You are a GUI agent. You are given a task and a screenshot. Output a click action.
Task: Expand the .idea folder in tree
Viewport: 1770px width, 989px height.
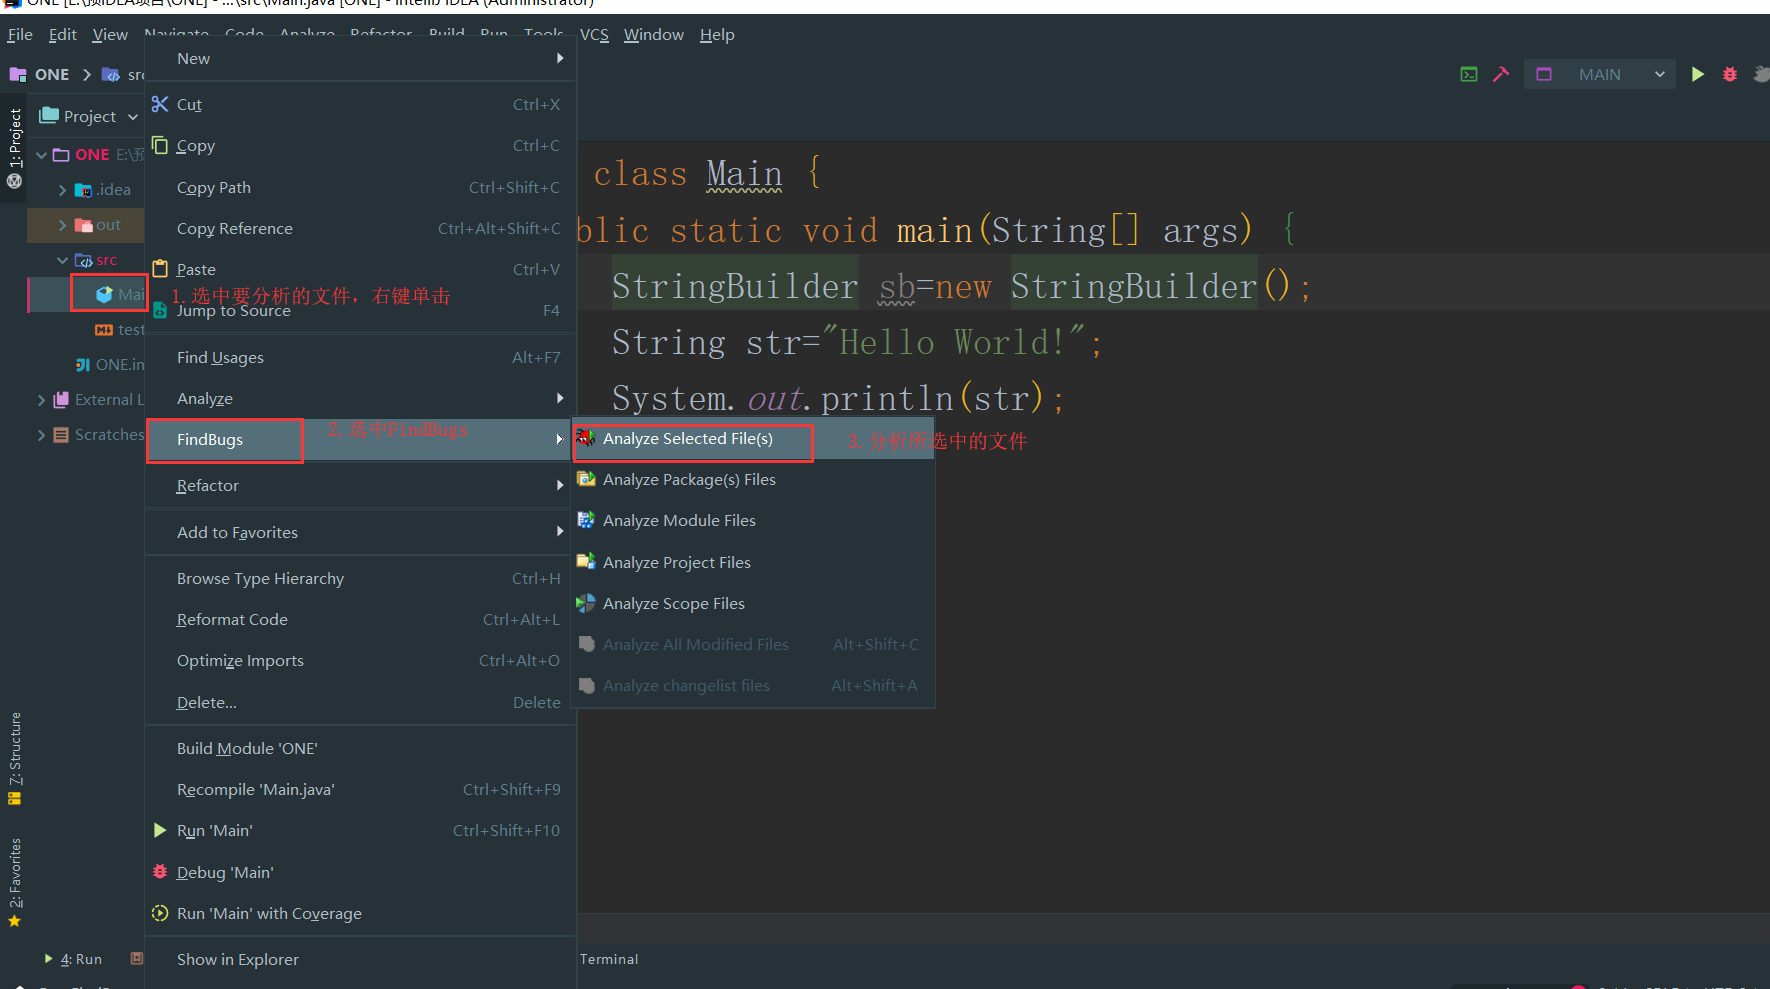[62, 190]
